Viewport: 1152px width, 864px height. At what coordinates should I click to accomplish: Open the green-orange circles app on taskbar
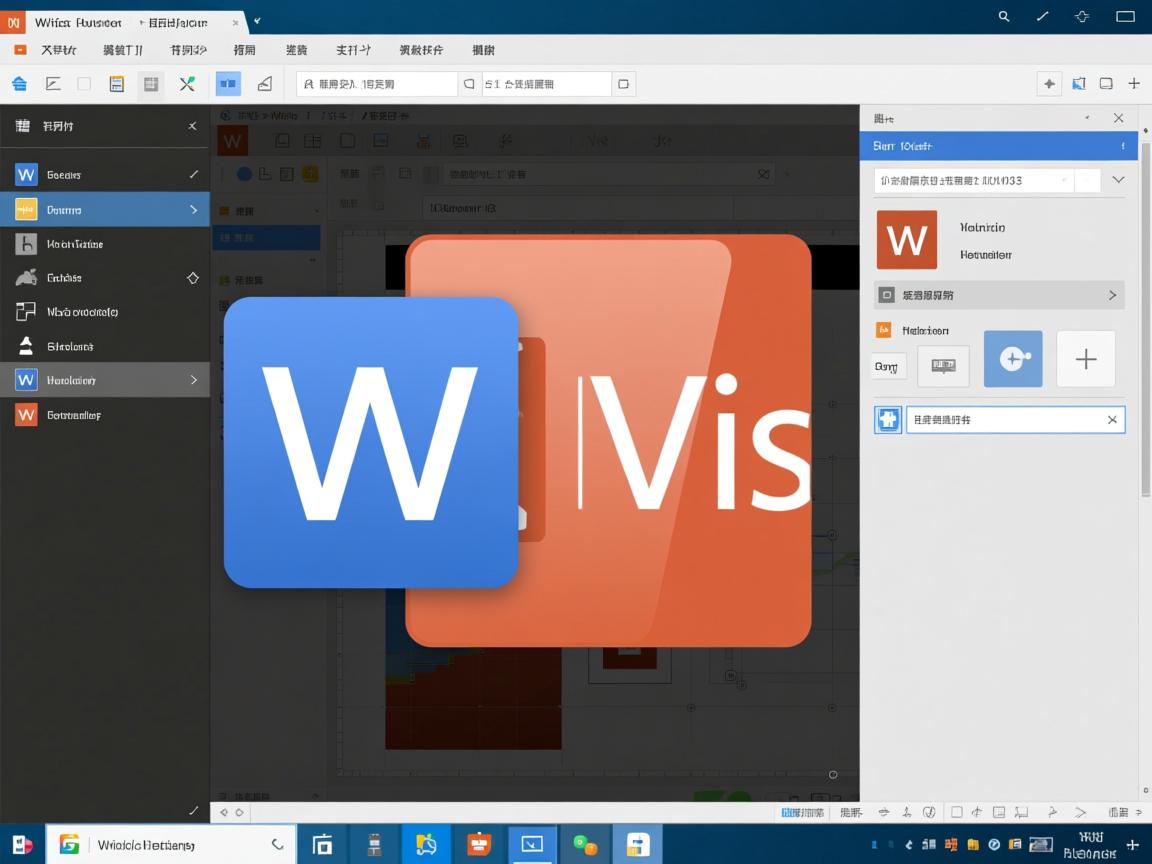pos(585,845)
